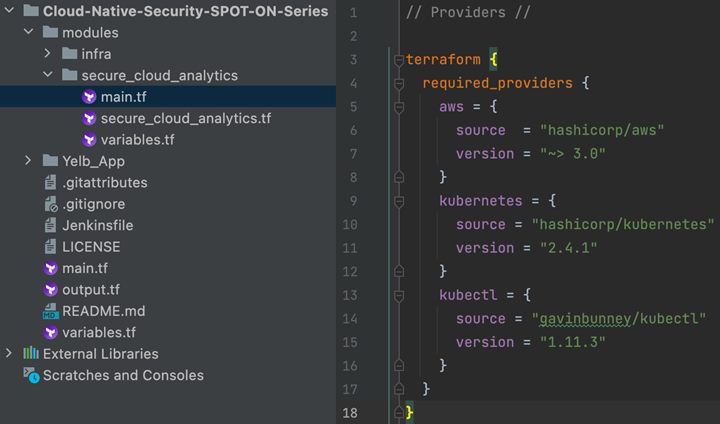Viewport: 720px width, 424px height.
Task: Click the .gitignore file icon
Action: pos(51,204)
